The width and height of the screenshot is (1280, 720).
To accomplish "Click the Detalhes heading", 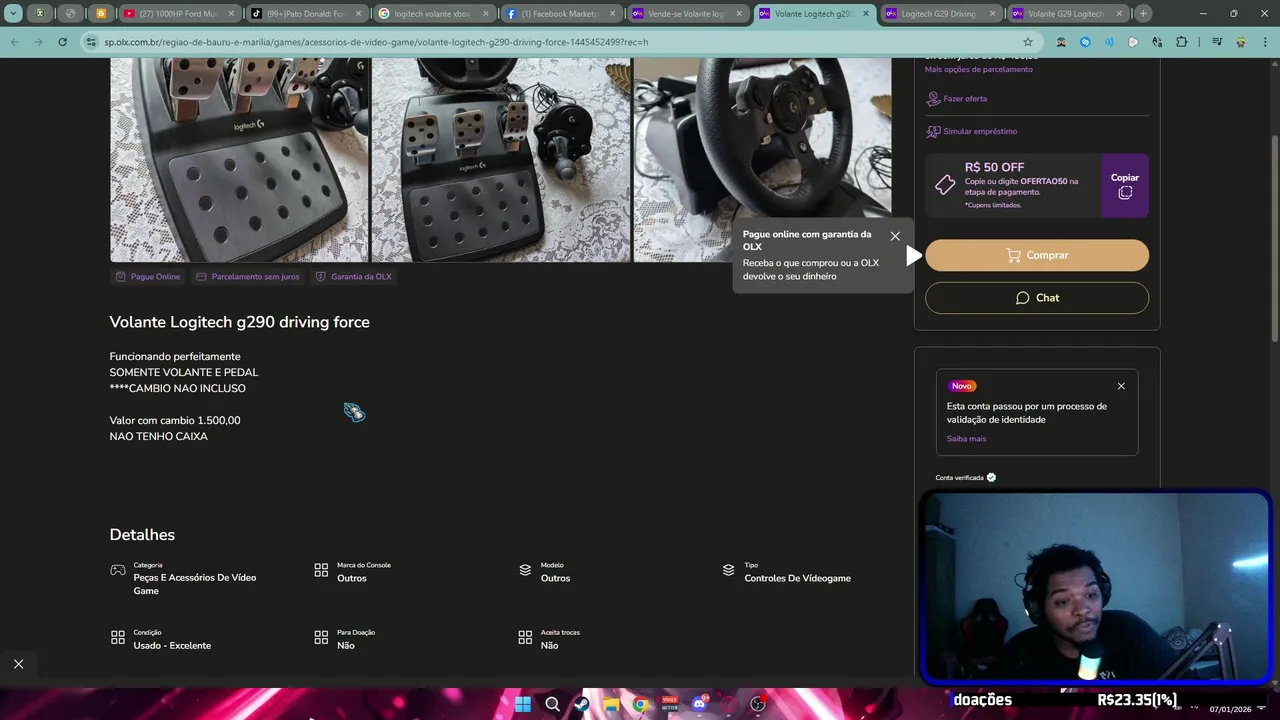I will pos(142,535).
